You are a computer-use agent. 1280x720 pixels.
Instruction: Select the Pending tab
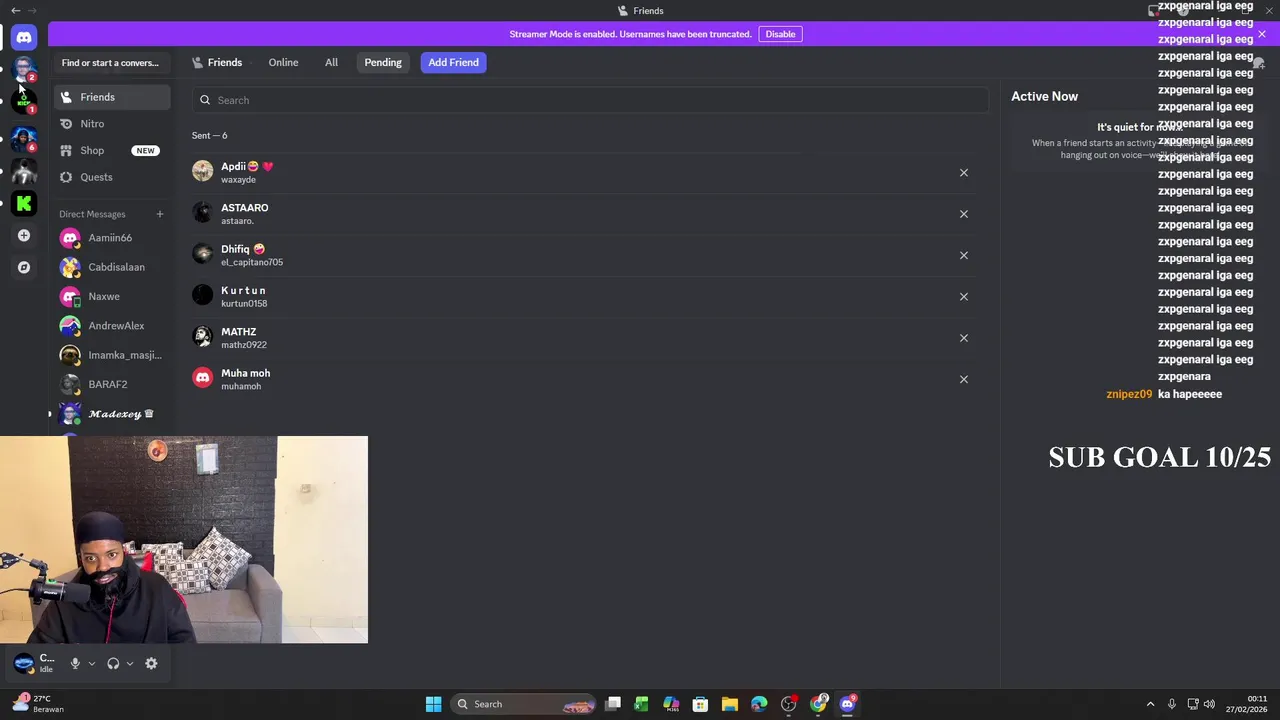coord(383,62)
